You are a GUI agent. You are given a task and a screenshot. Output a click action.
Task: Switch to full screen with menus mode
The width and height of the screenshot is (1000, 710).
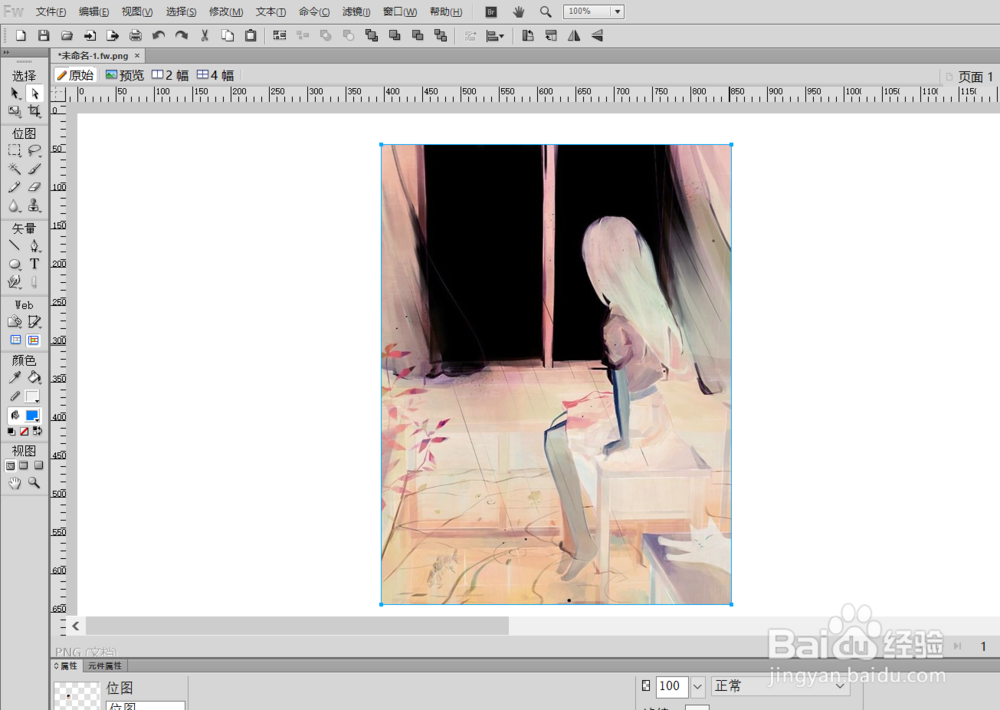click(24, 466)
